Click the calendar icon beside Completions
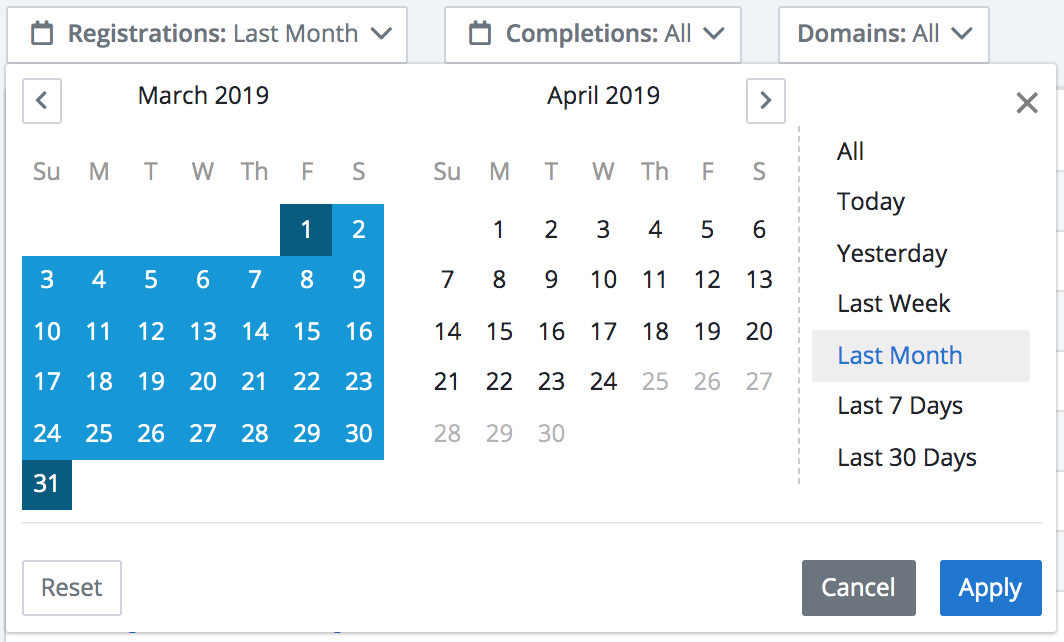Image resolution: width=1064 pixels, height=642 pixels. (480, 33)
